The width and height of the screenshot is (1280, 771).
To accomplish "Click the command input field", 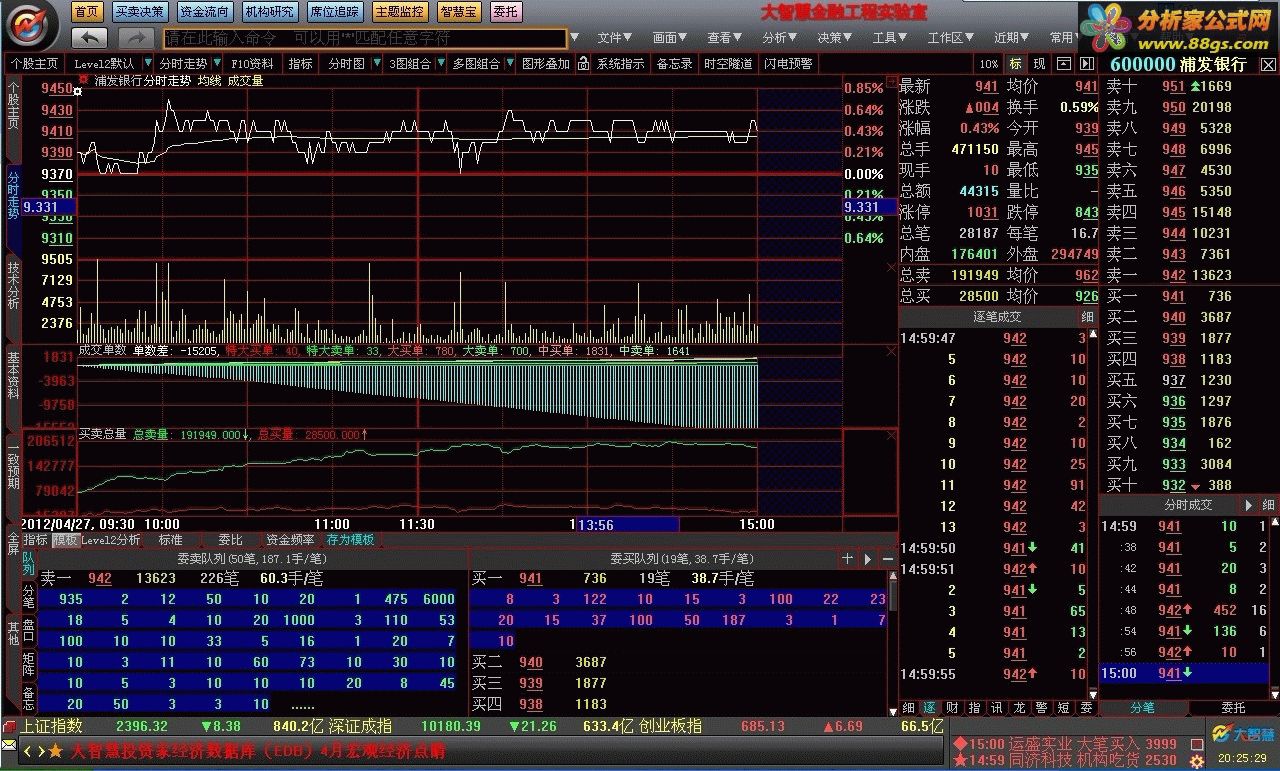I will [x=364, y=38].
